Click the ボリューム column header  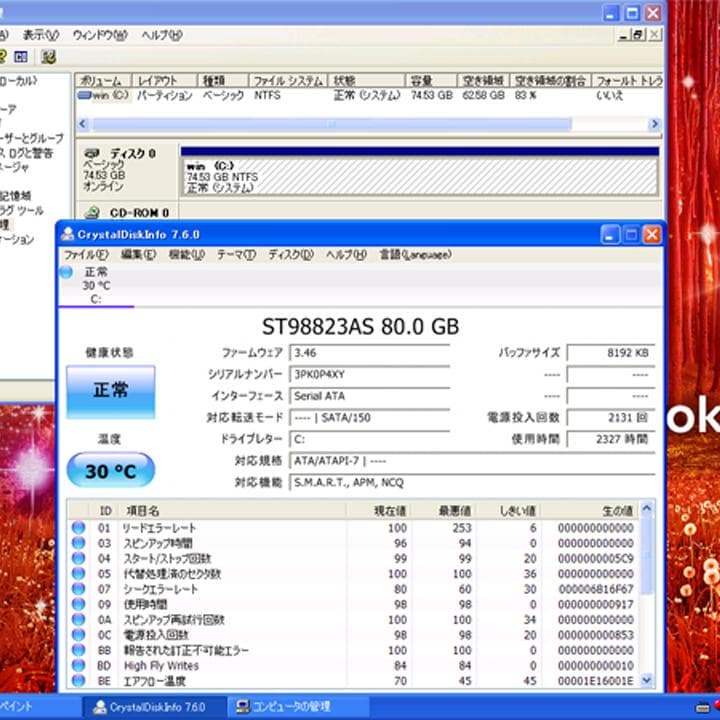103,81
